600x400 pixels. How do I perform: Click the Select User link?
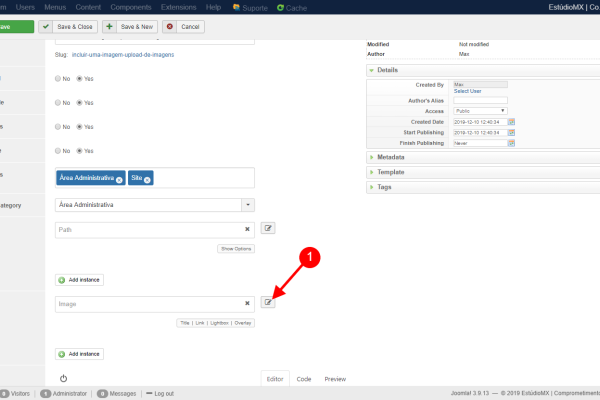pyautogui.click(x=468, y=90)
